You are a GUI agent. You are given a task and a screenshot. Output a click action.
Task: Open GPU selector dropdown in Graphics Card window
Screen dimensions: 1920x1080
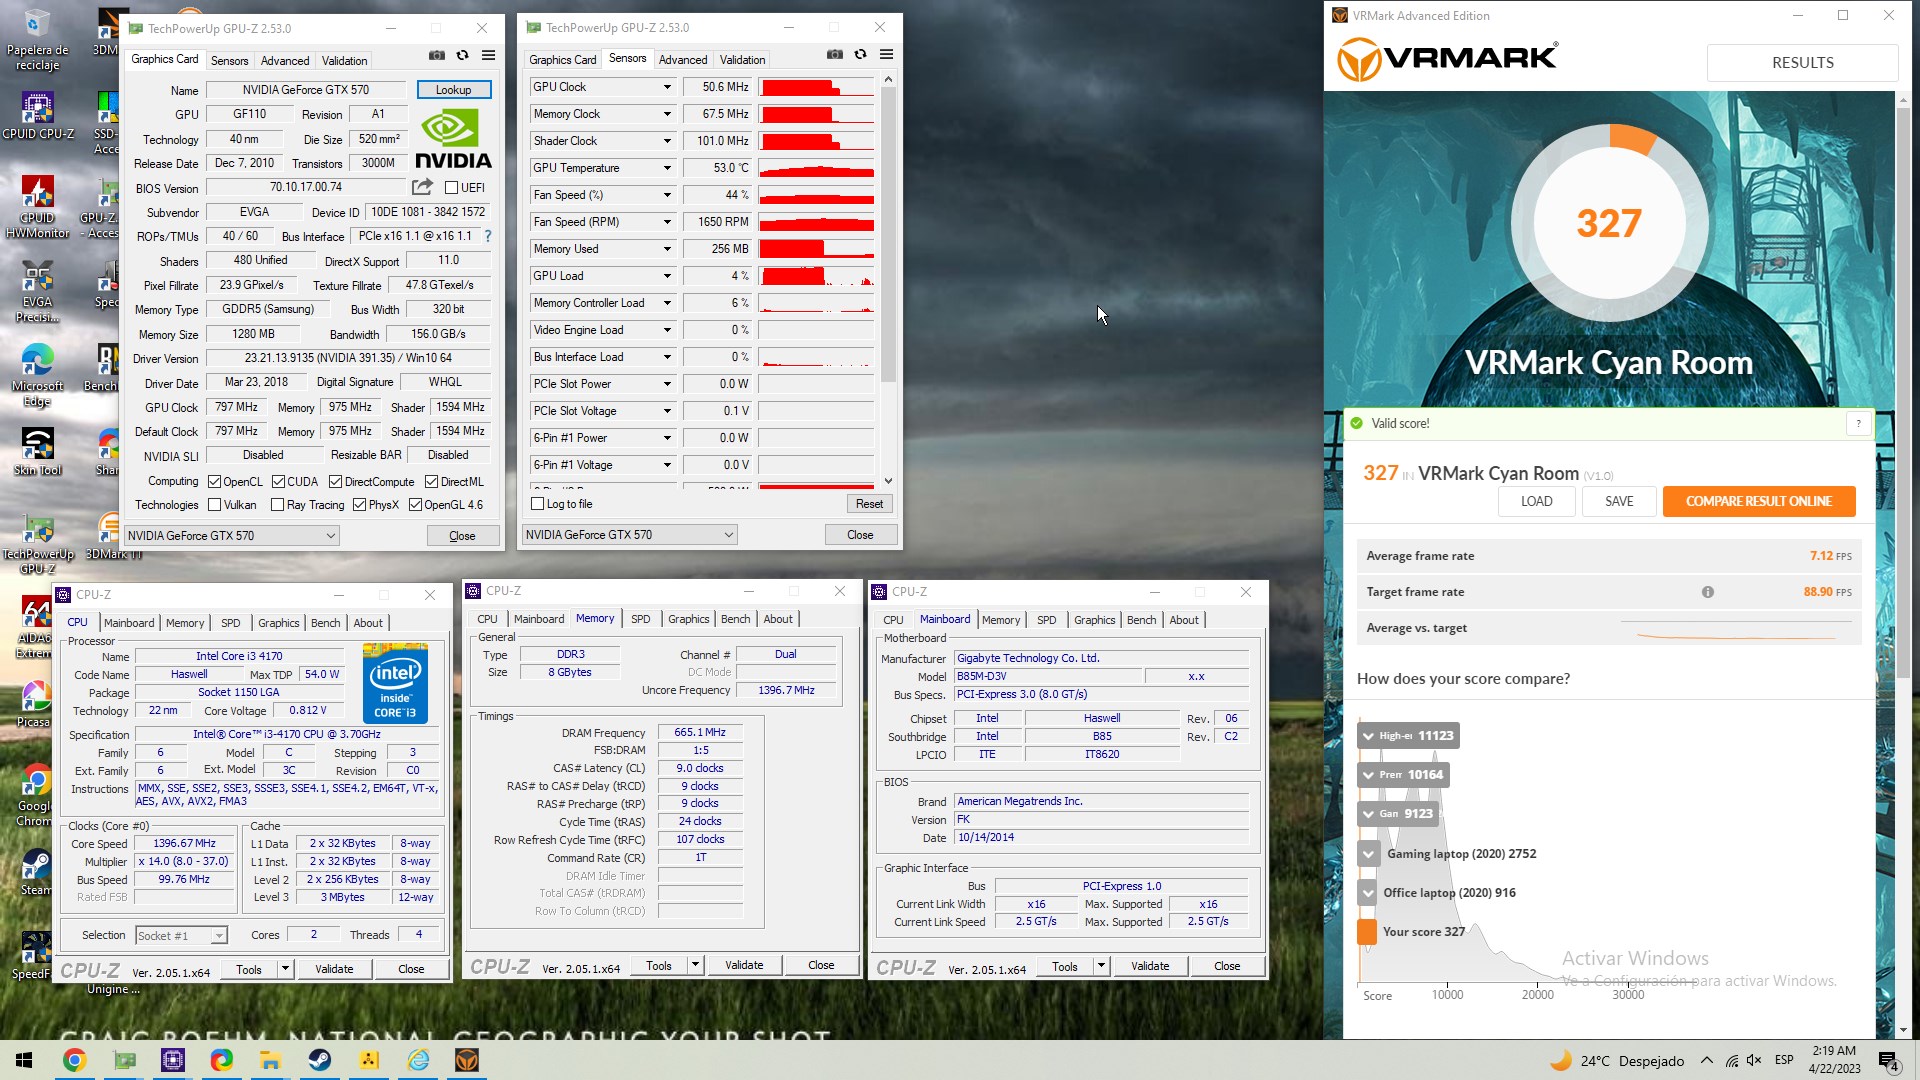[x=231, y=536]
